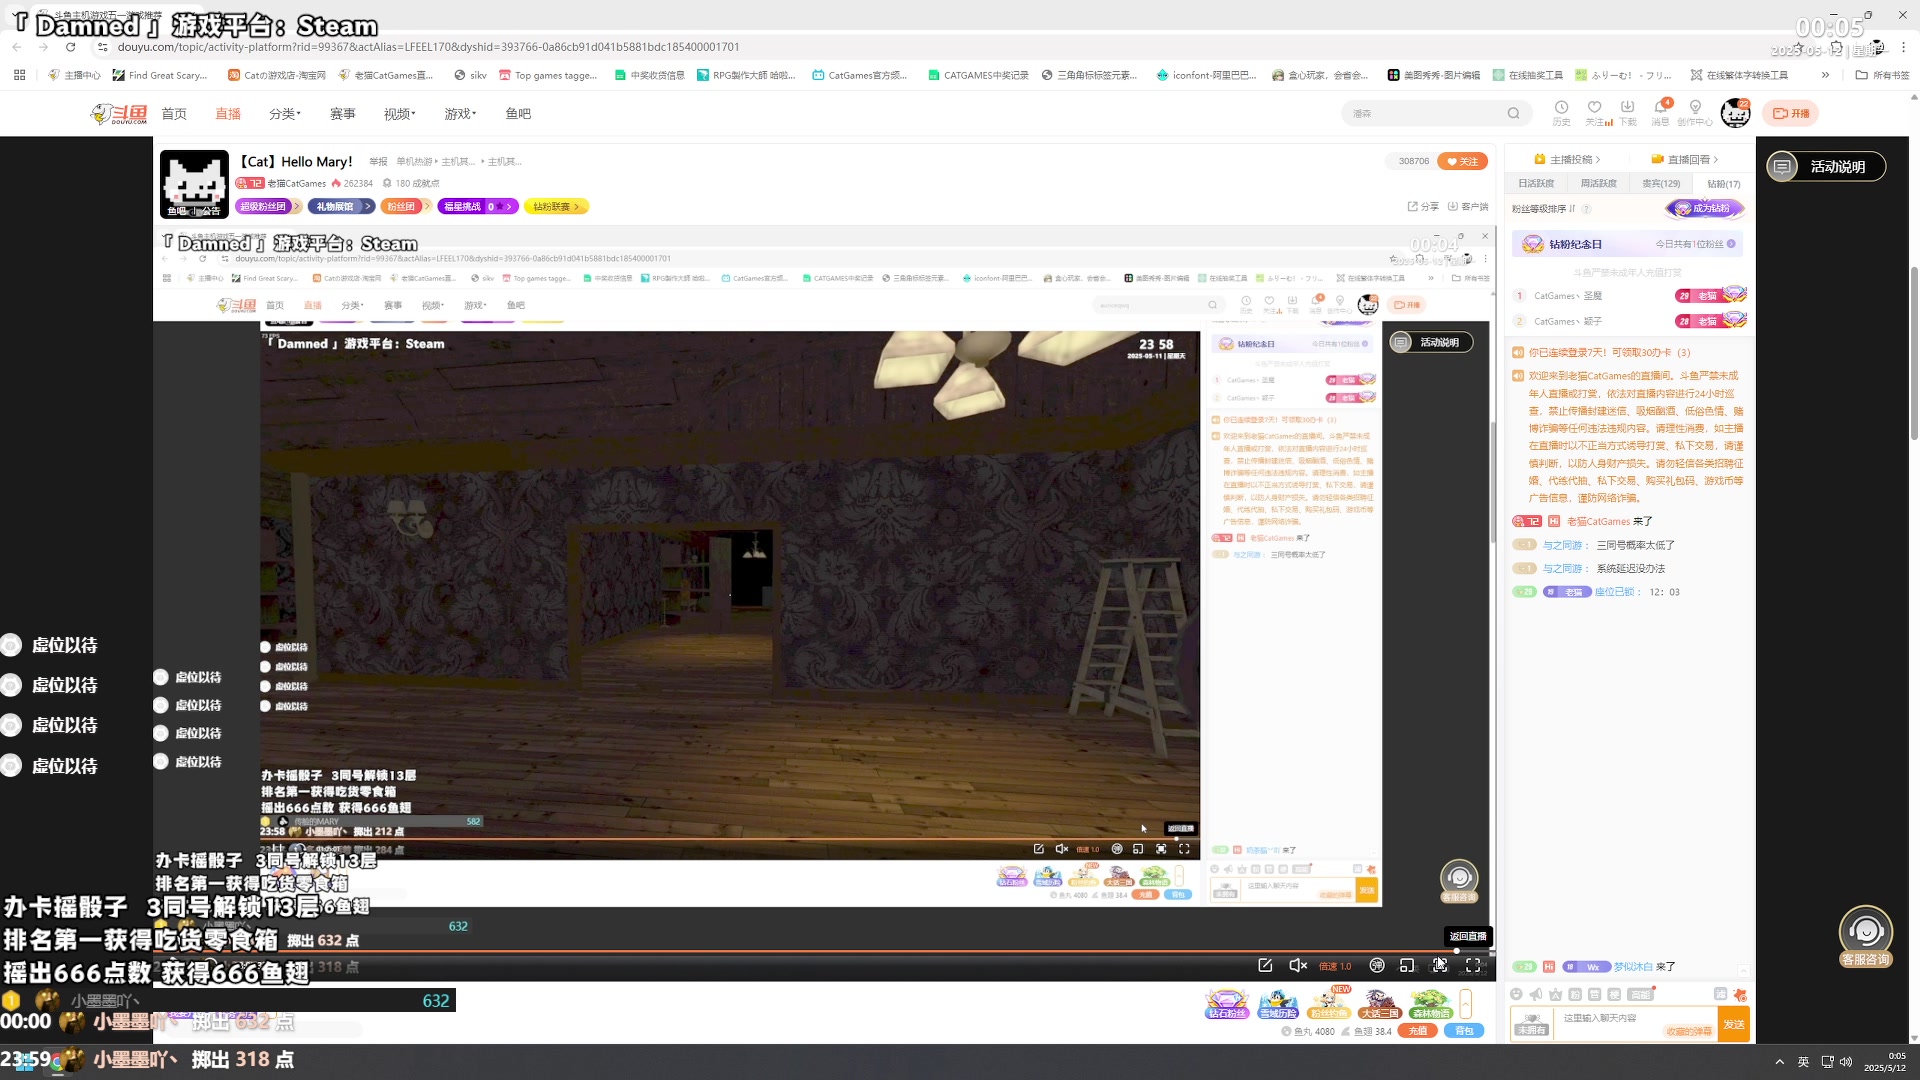The image size is (1920, 1080).
Task: Toggle danmaku 弹 button in player
Action: (x=1377, y=965)
